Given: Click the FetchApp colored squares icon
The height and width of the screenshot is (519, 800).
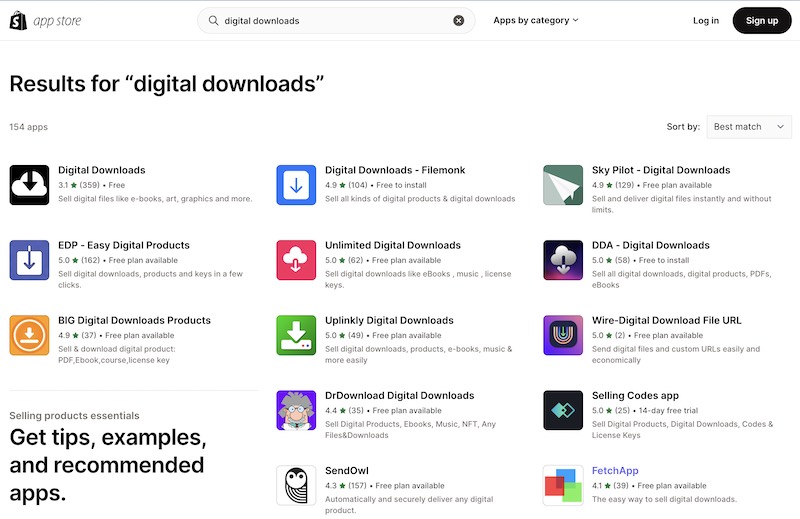Looking at the screenshot, I should point(563,485).
